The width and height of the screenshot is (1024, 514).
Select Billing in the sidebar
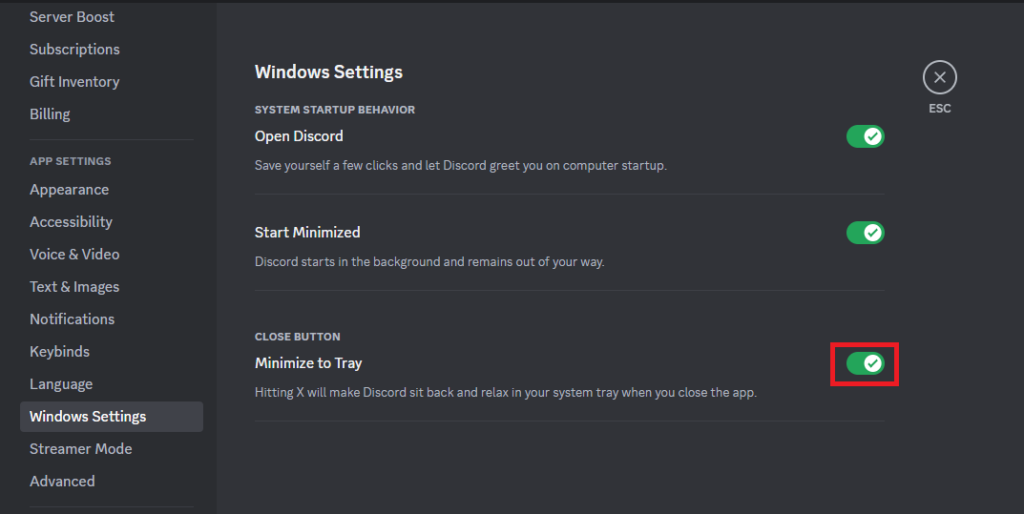50,114
